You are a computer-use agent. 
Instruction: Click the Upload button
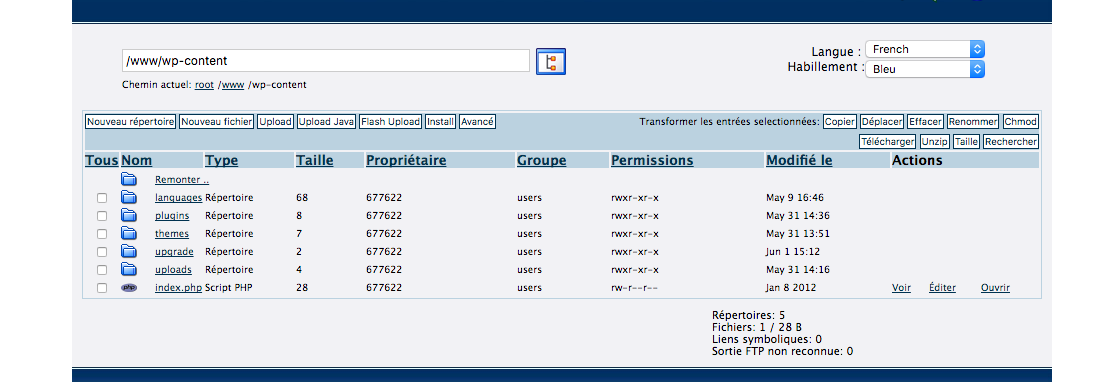point(275,122)
